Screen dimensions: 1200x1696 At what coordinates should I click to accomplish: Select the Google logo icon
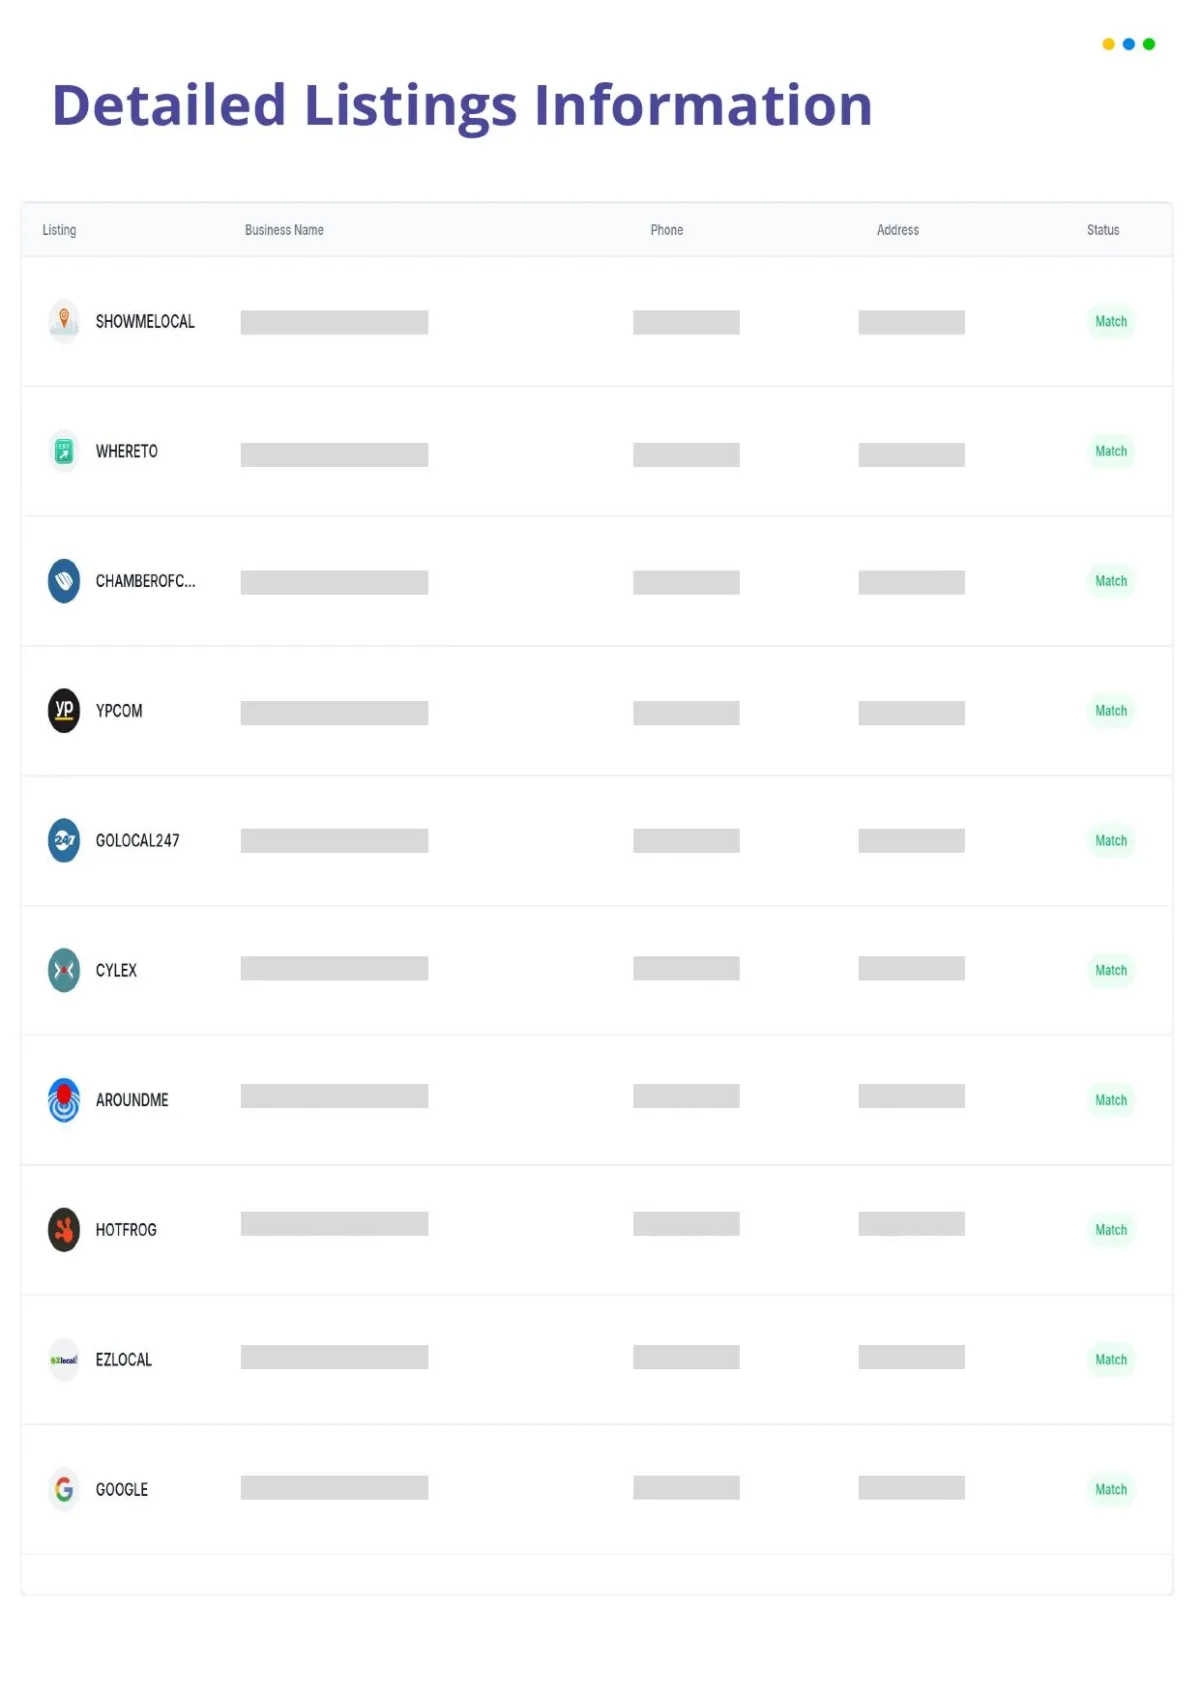64,1490
